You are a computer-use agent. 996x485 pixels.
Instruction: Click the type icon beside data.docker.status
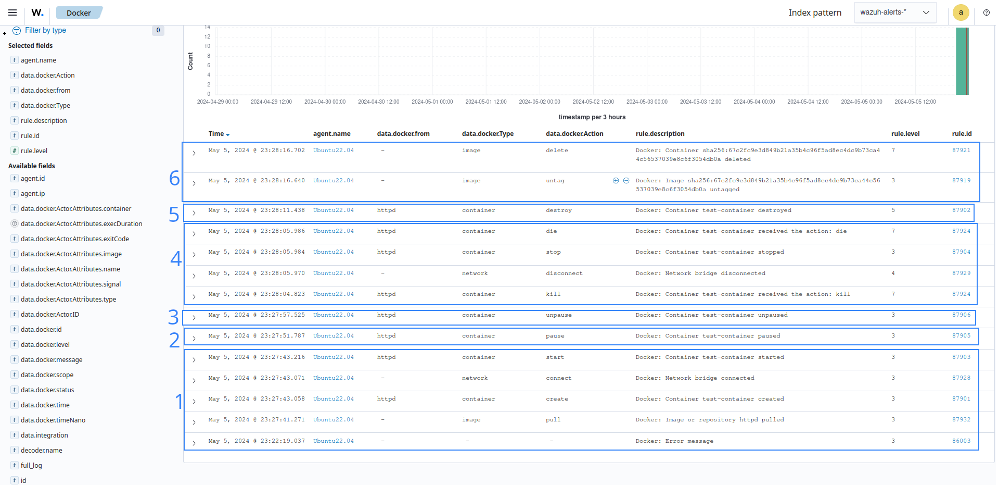(14, 390)
